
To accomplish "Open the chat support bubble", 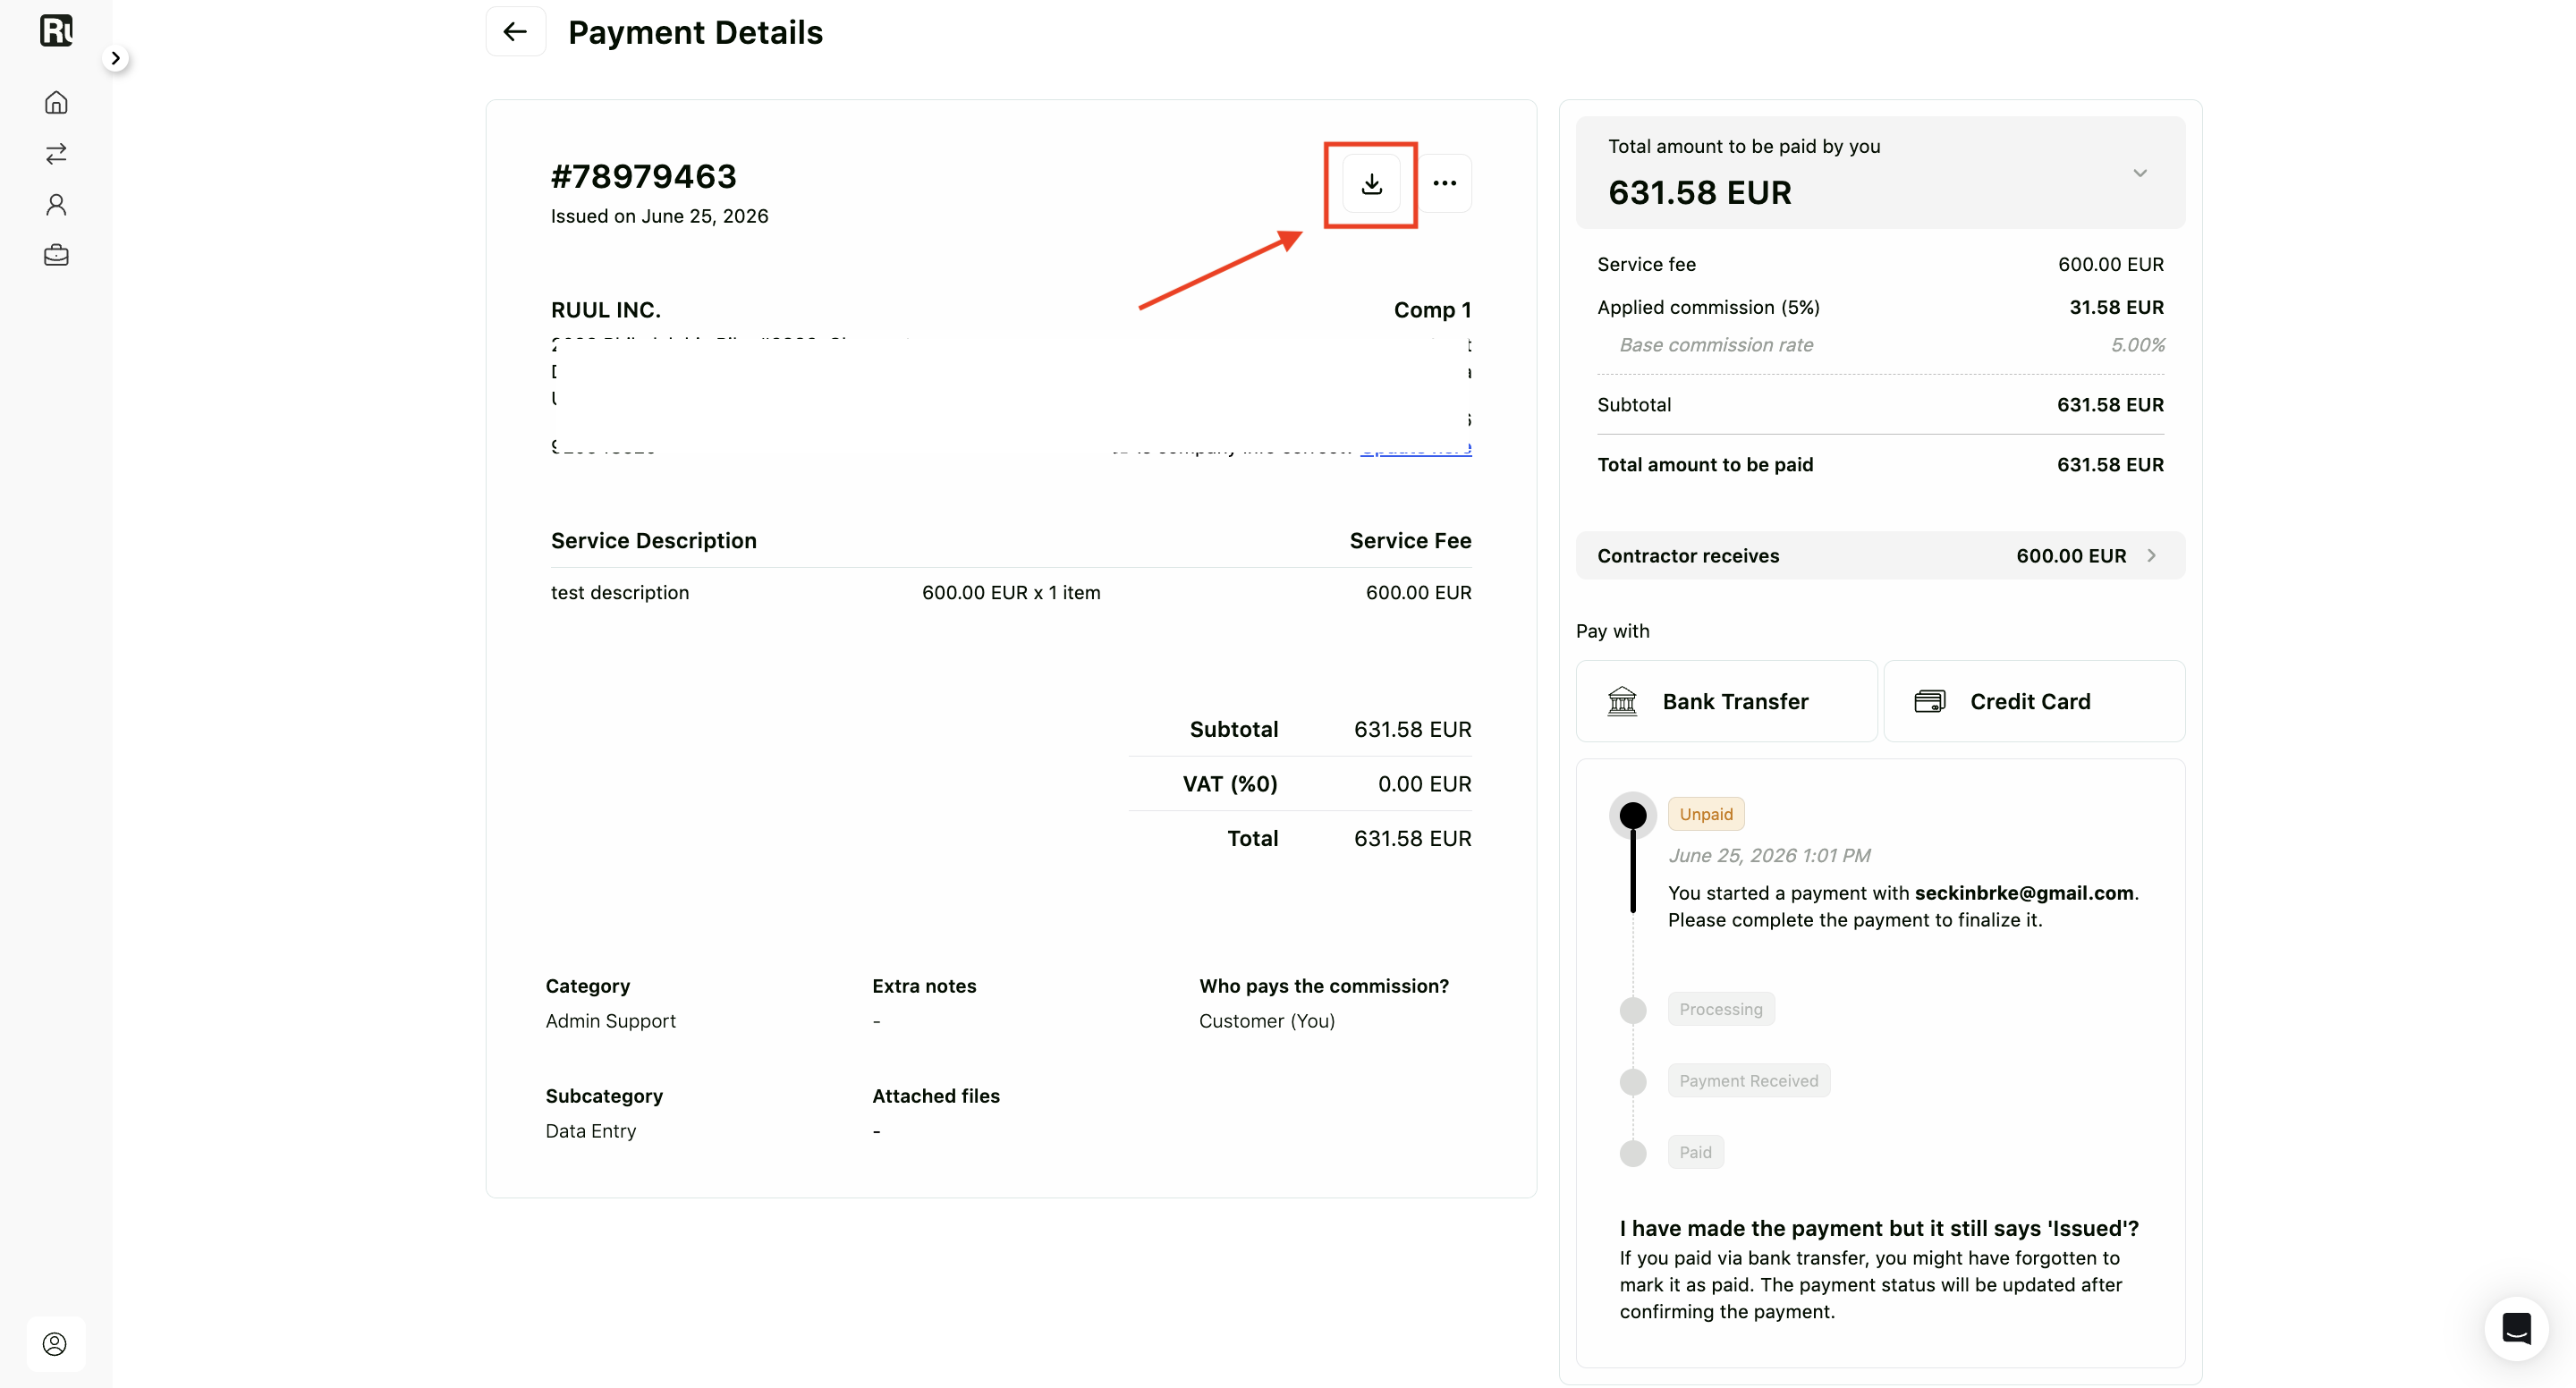I will (2516, 1328).
